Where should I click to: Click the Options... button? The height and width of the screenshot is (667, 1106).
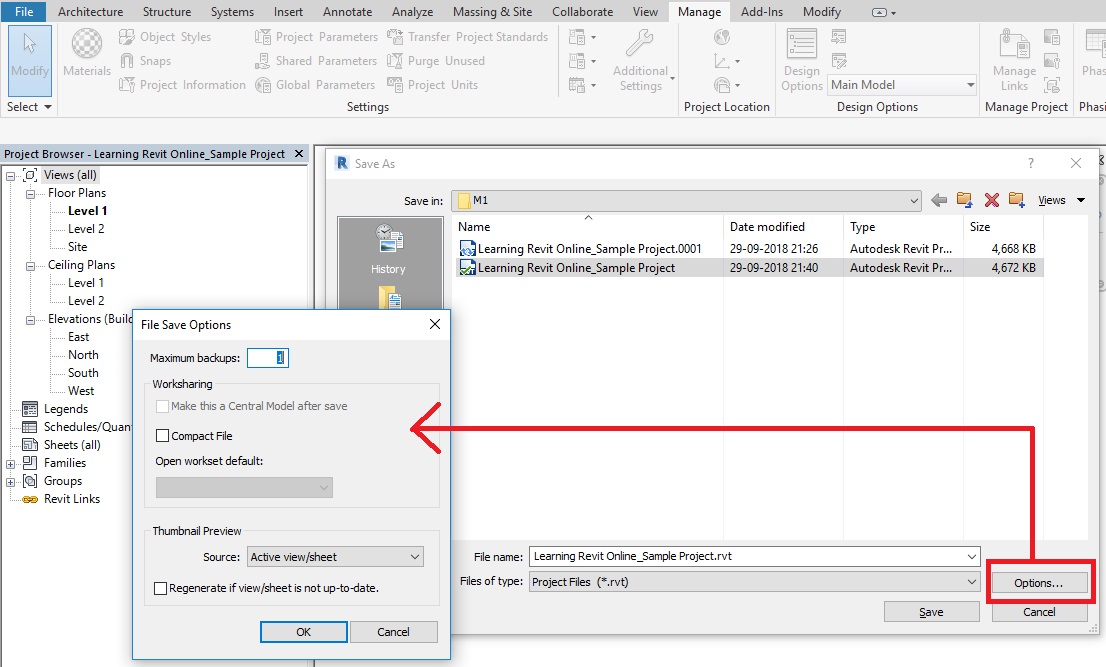tap(1038, 583)
